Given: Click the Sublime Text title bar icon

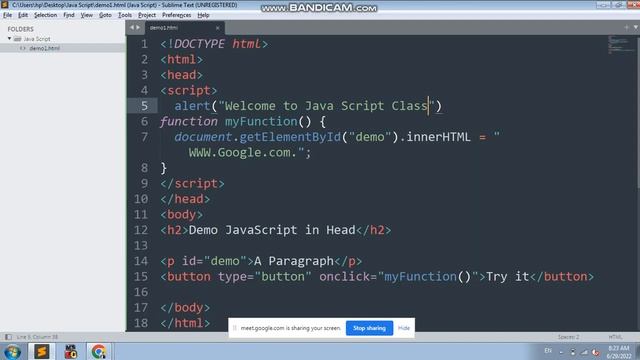Looking at the screenshot, I should [5, 5].
